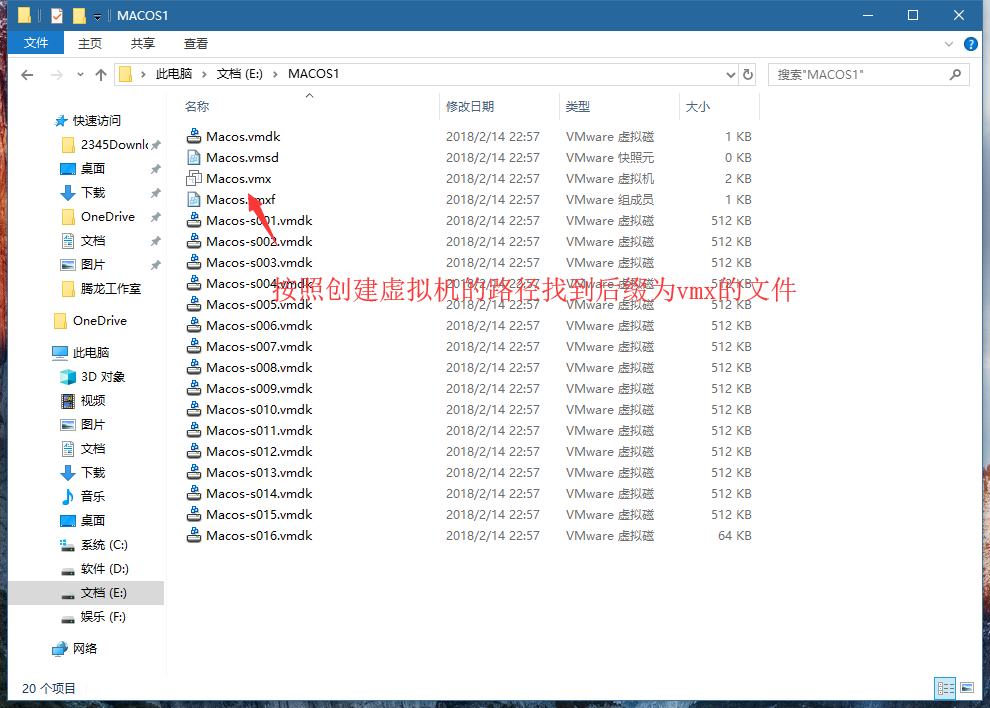Open Quick Access Toolbar customize dropdown

(97, 16)
